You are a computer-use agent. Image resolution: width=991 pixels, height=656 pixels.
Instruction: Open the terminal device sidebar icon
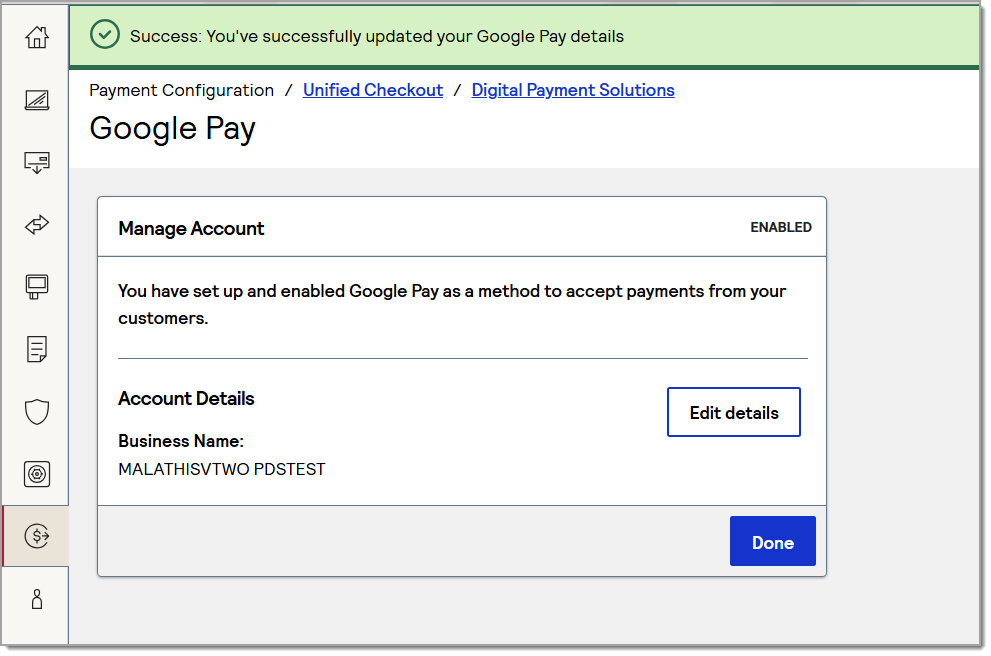(37, 287)
